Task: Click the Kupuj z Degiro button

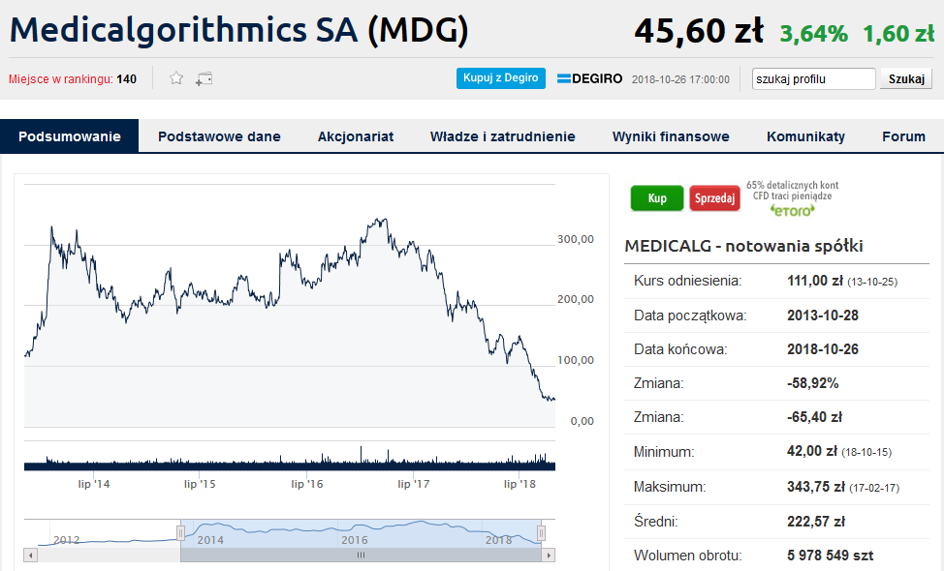Action: click(x=501, y=78)
